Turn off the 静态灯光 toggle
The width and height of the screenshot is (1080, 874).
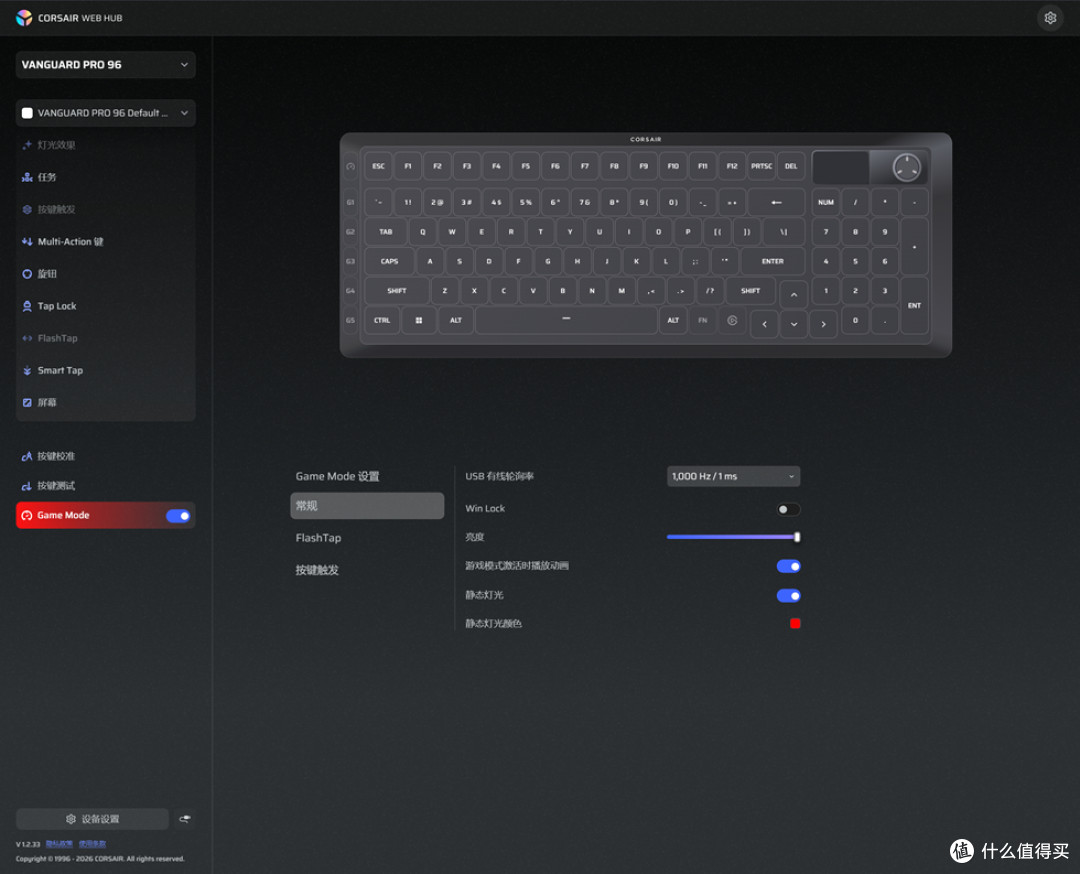coord(788,596)
